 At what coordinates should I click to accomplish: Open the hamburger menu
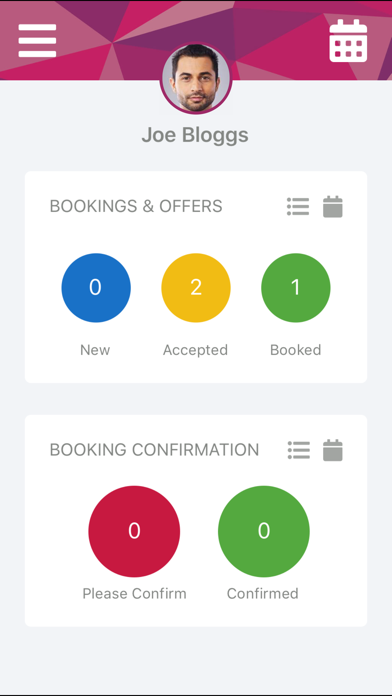(x=37, y=40)
